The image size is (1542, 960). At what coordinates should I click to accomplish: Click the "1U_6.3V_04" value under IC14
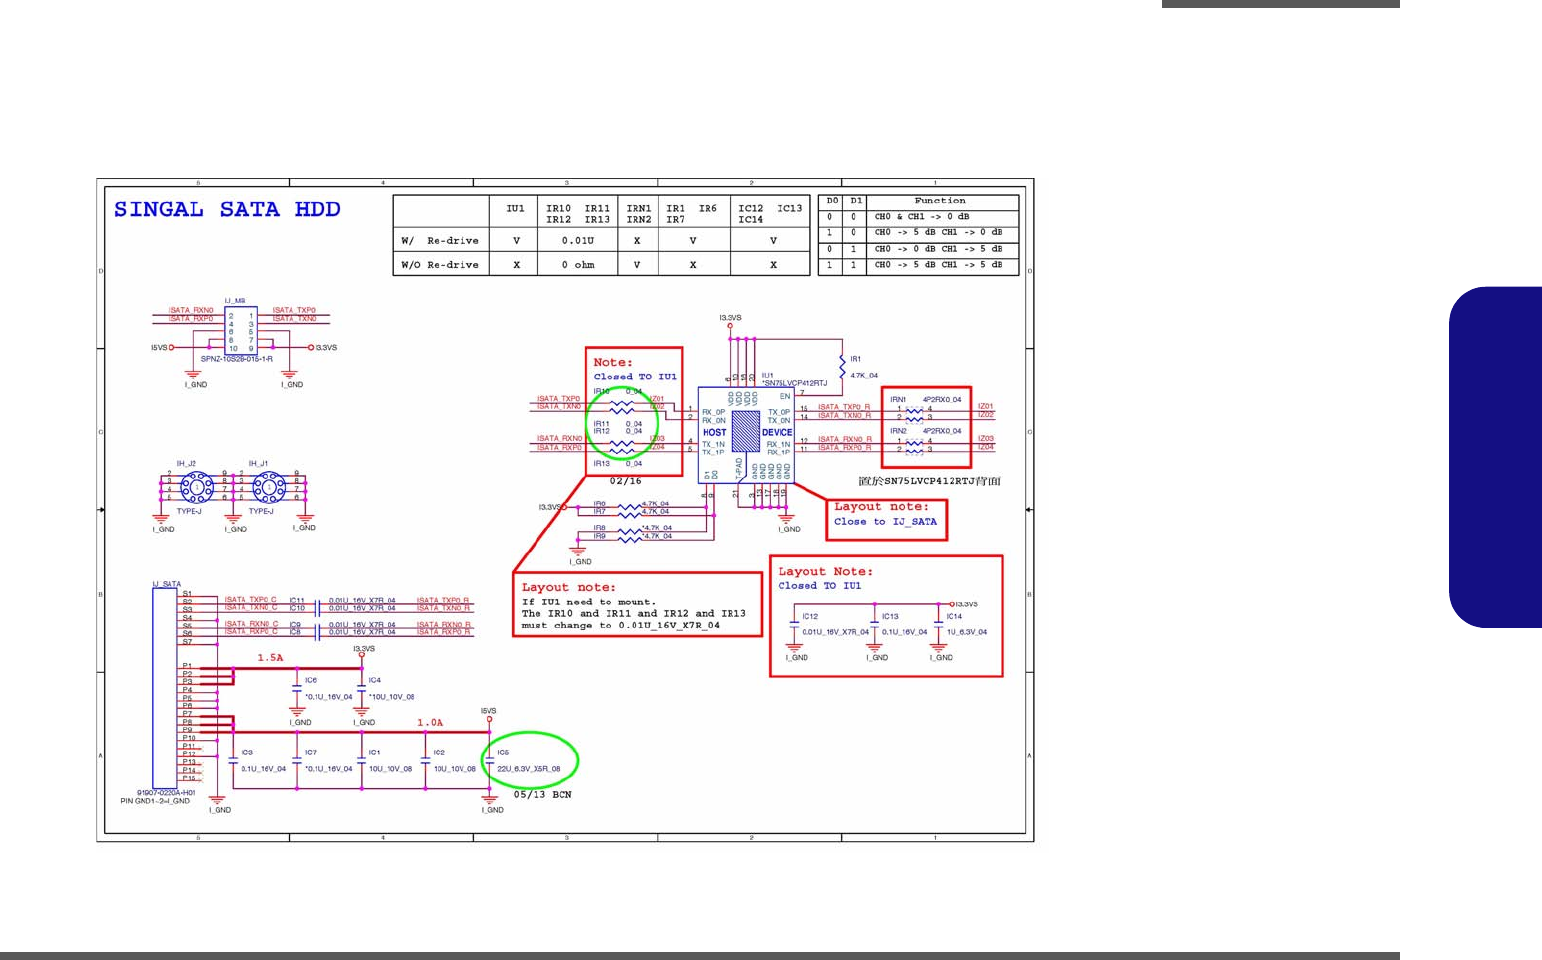point(967,632)
